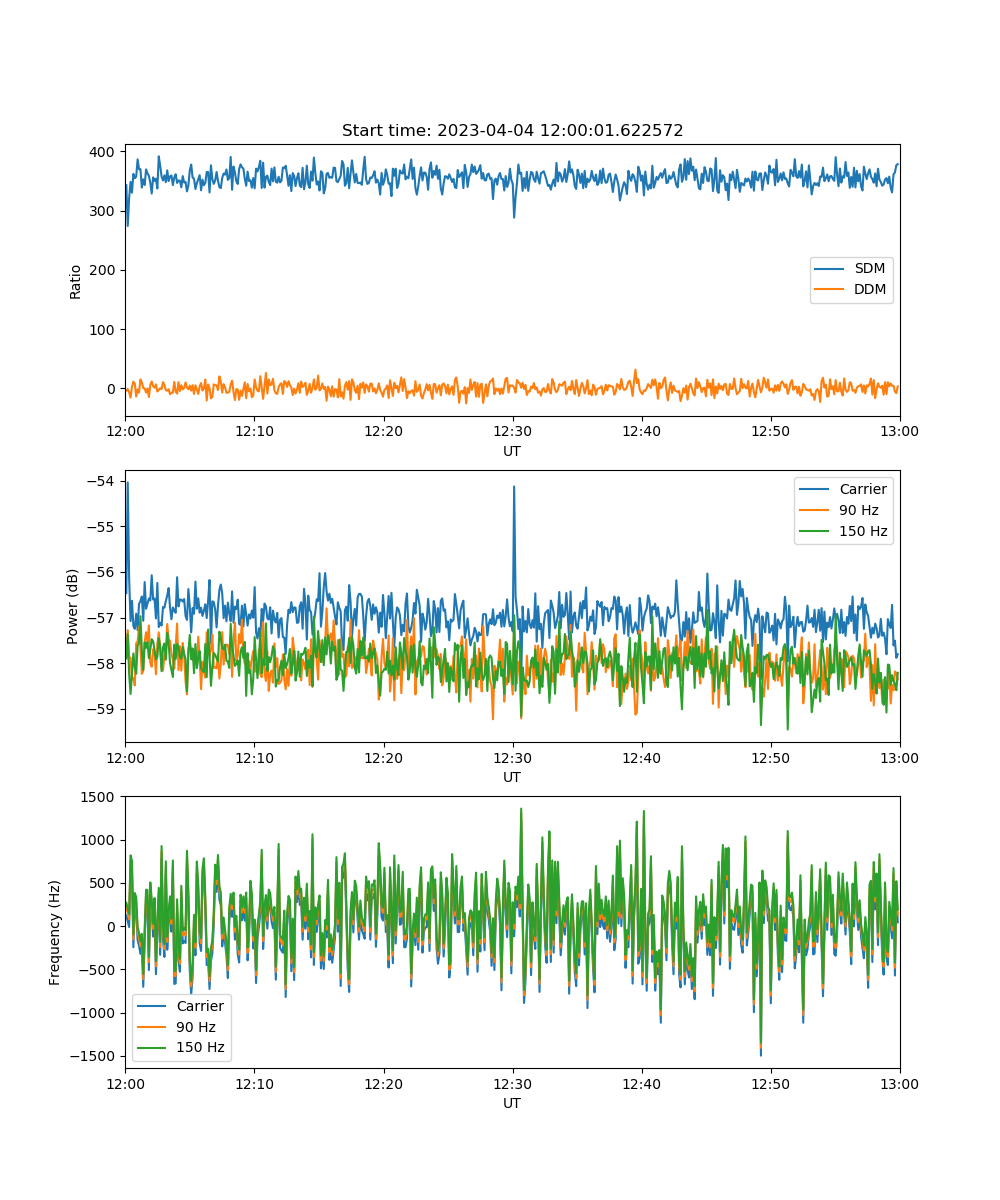Click the 13:00 tick under the Frequency plot

click(x=900, y=1083)
